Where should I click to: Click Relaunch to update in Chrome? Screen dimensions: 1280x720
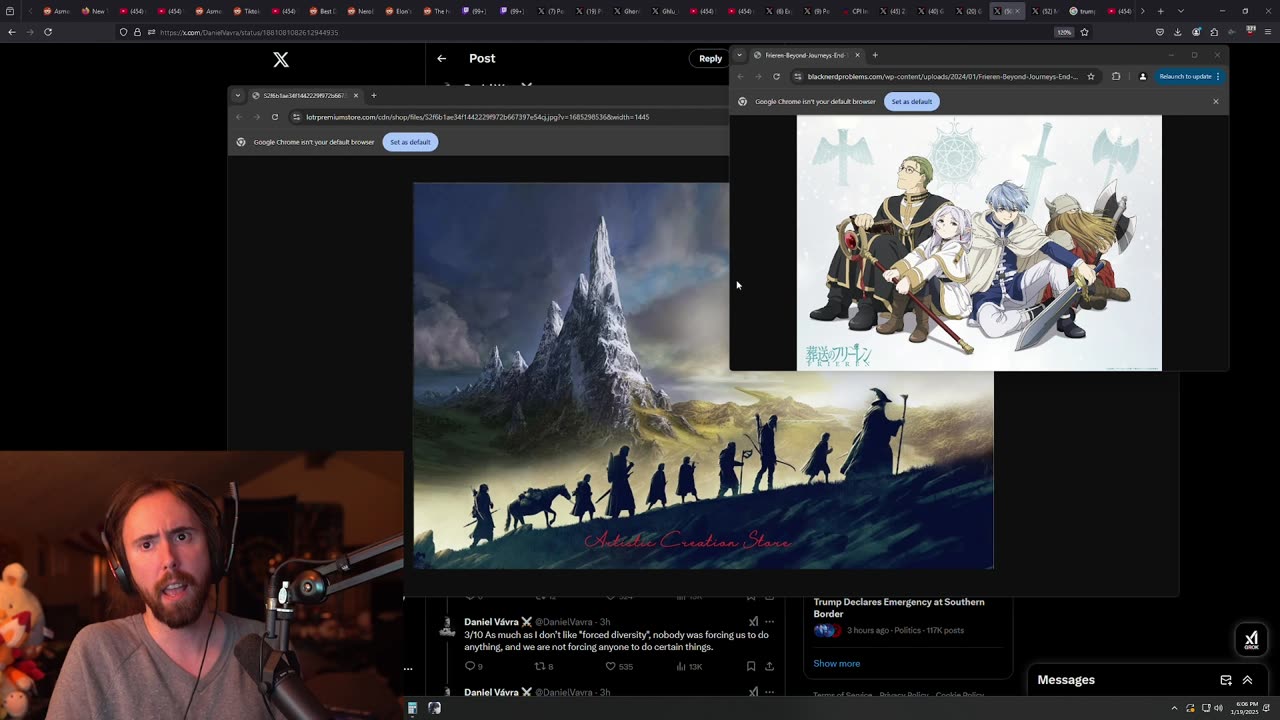1189,76
